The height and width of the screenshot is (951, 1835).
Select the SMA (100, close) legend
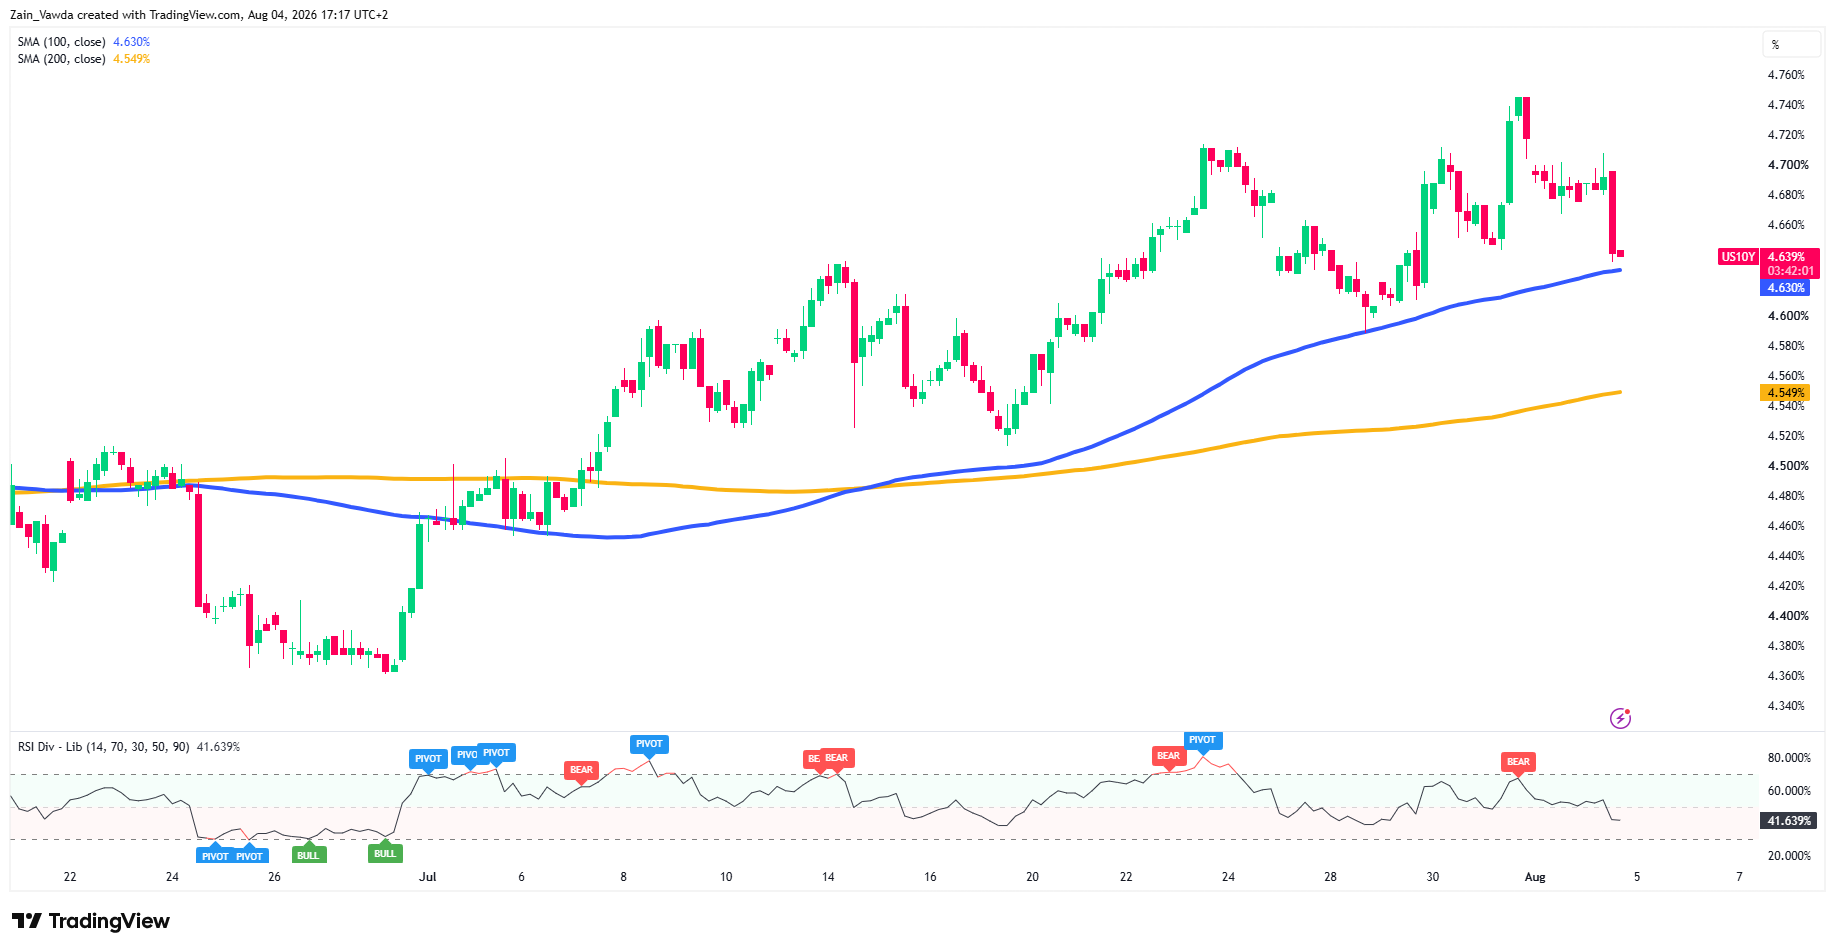point(84,42)
